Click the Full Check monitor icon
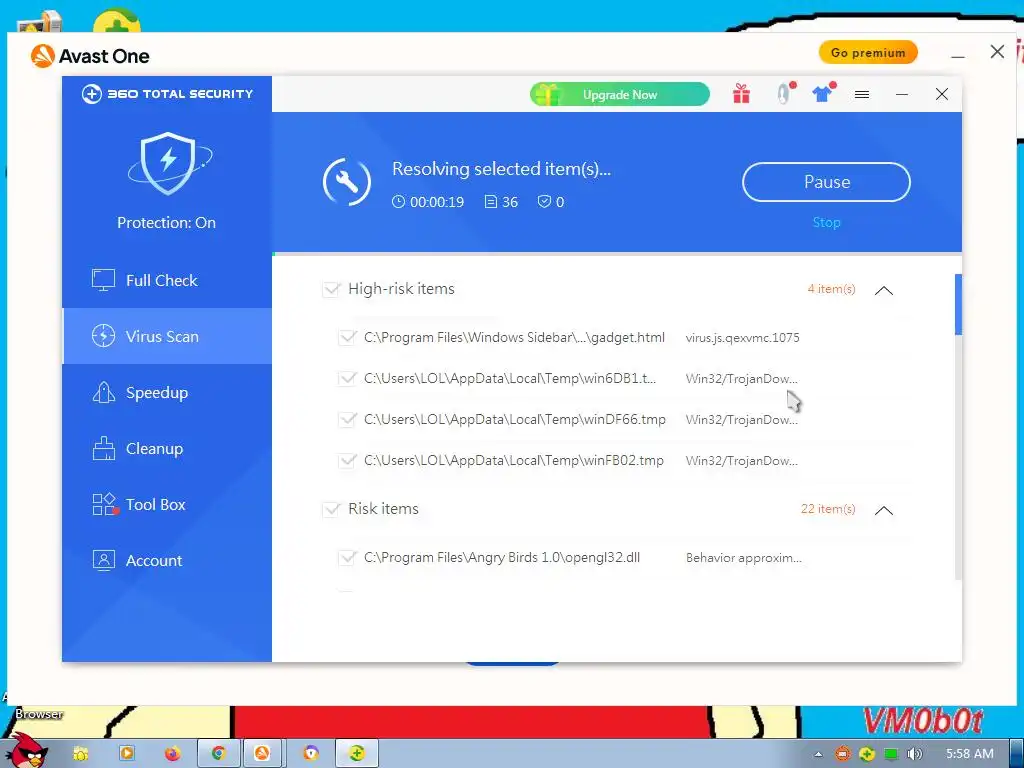The image size is (1024, 768). 103,280
